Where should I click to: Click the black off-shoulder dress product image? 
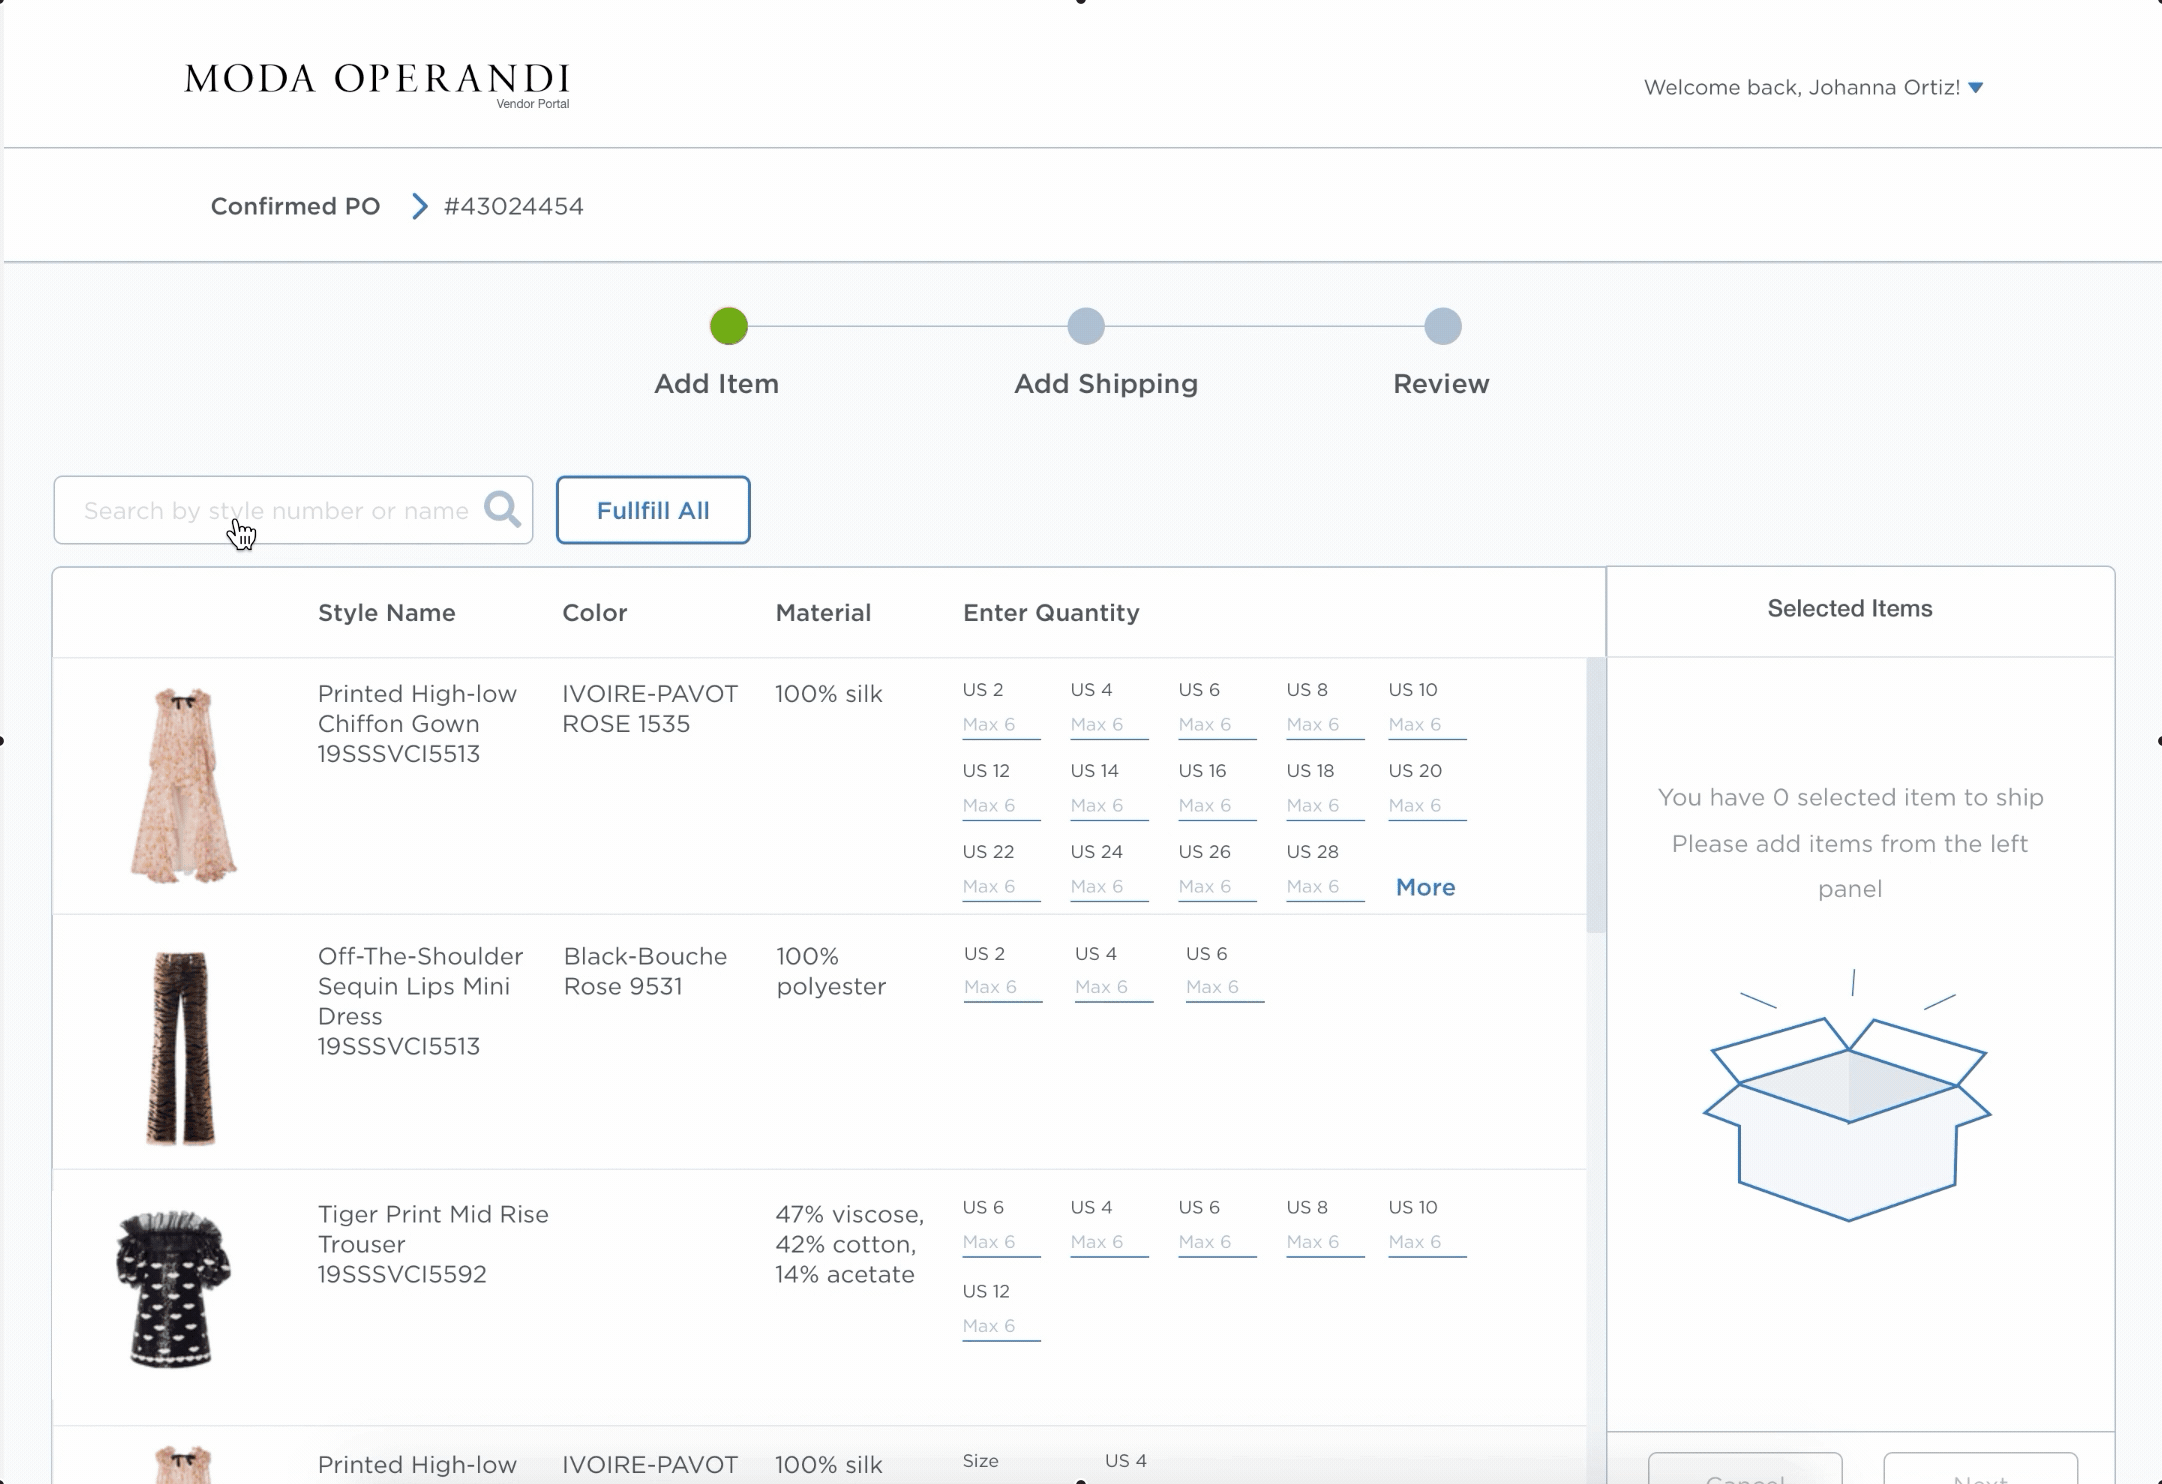tap(174, 1288)
